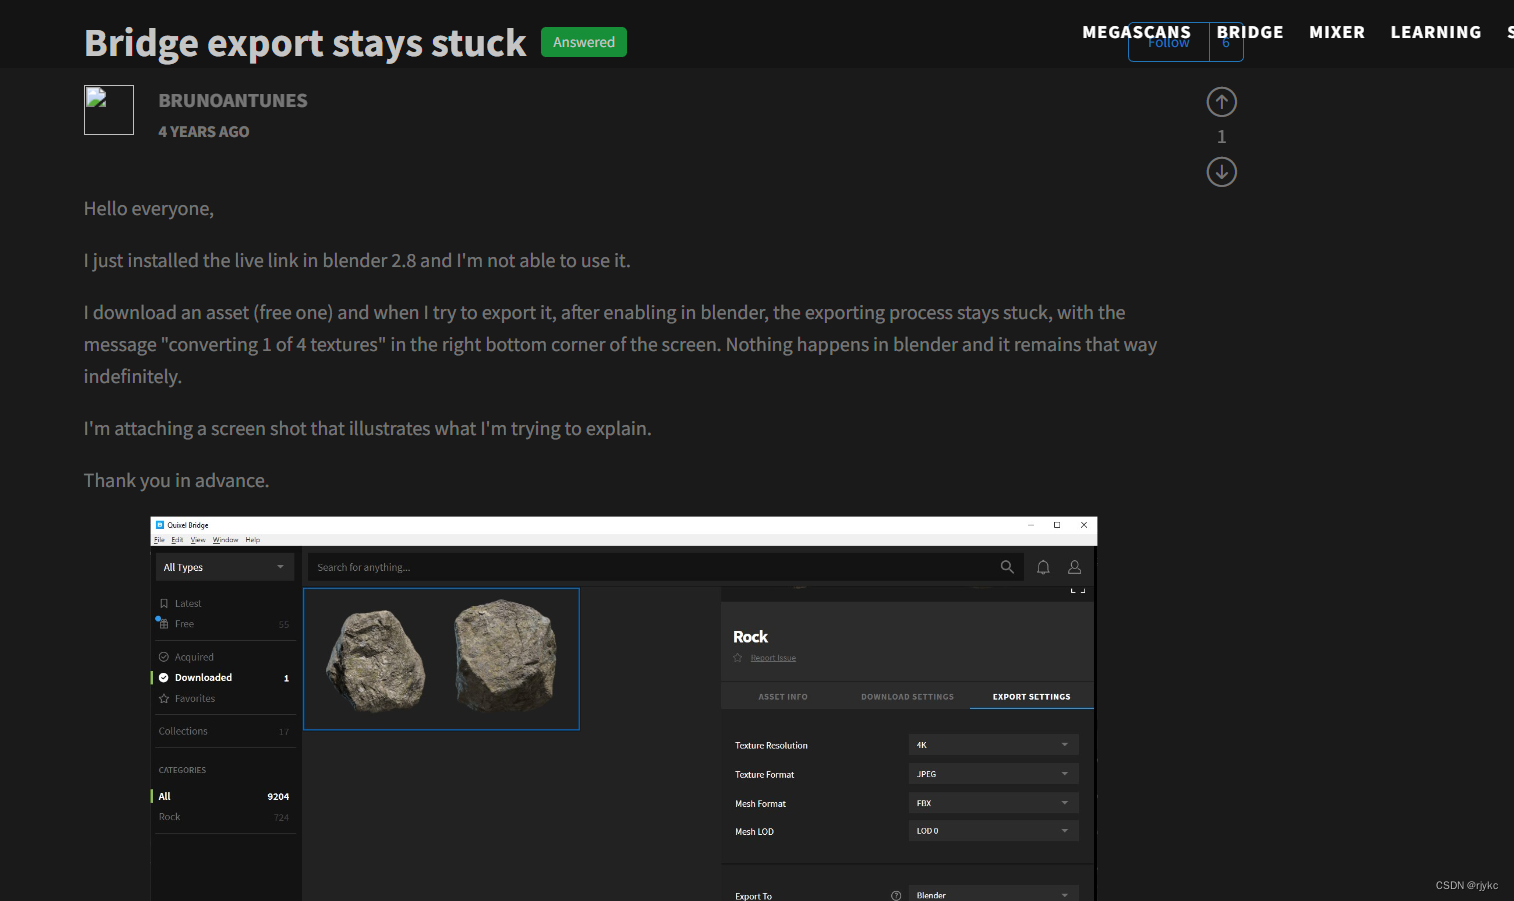Open LEARNING in top navigation

point(1436,32)
